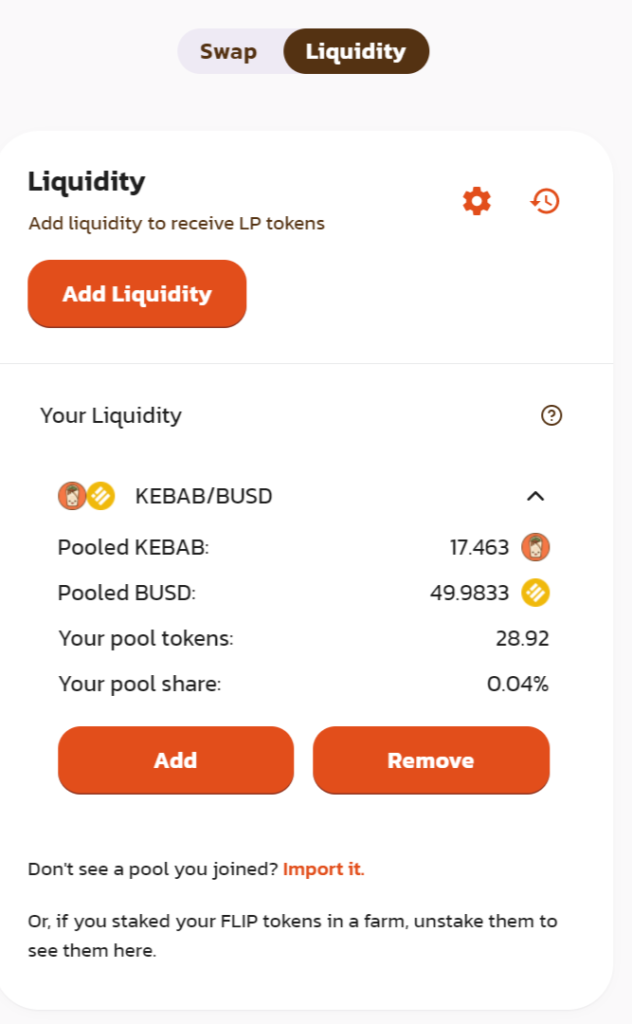The height and width of the screenshot is (1024, 632).
Task: Click the "Your Liquidity" section heading
Action: pyautogui.click(x=111, y=415)
